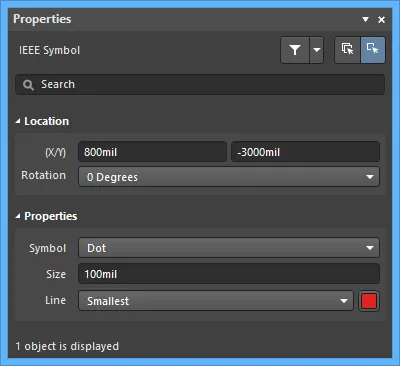Close the Properties panel

(x=382, y=20)
